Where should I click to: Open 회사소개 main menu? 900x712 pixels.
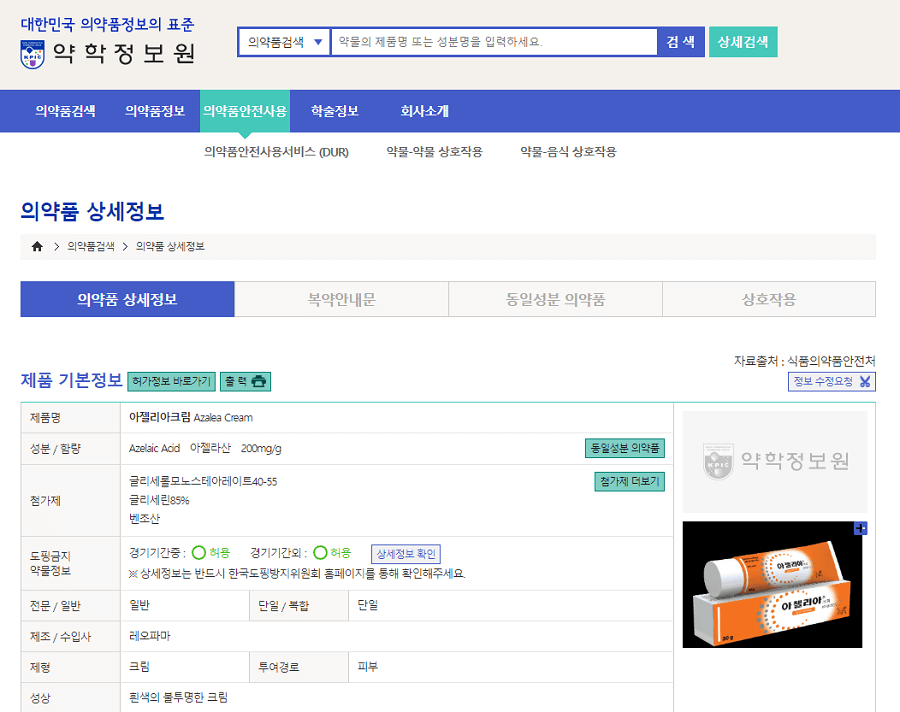[424, 111]
